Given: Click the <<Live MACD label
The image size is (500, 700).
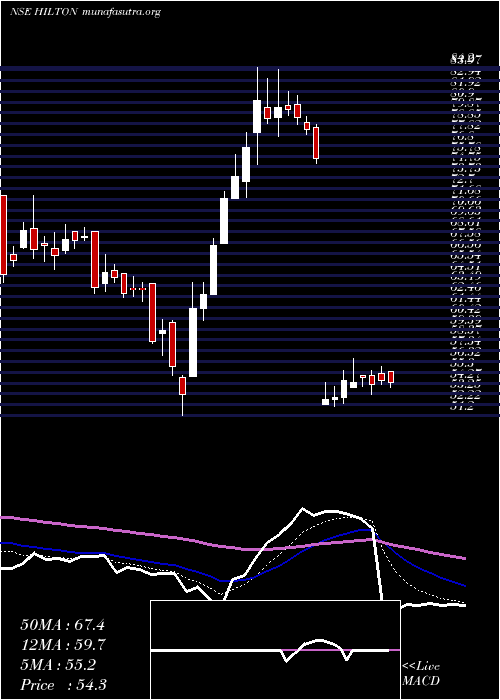Looking at the screenshot, I should point(421,674).
